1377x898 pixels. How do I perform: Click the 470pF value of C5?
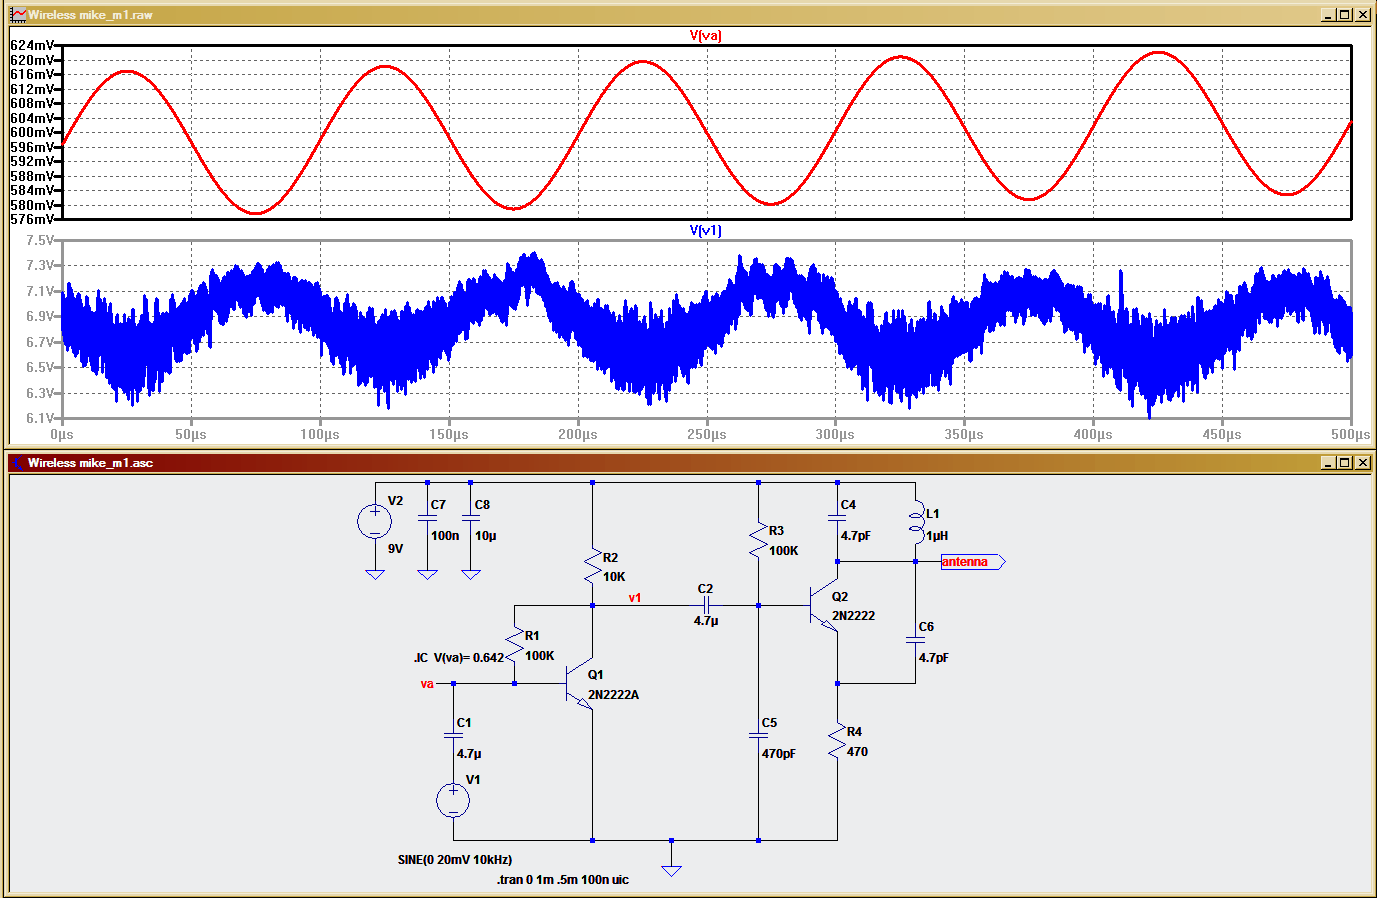click(779, 754)
